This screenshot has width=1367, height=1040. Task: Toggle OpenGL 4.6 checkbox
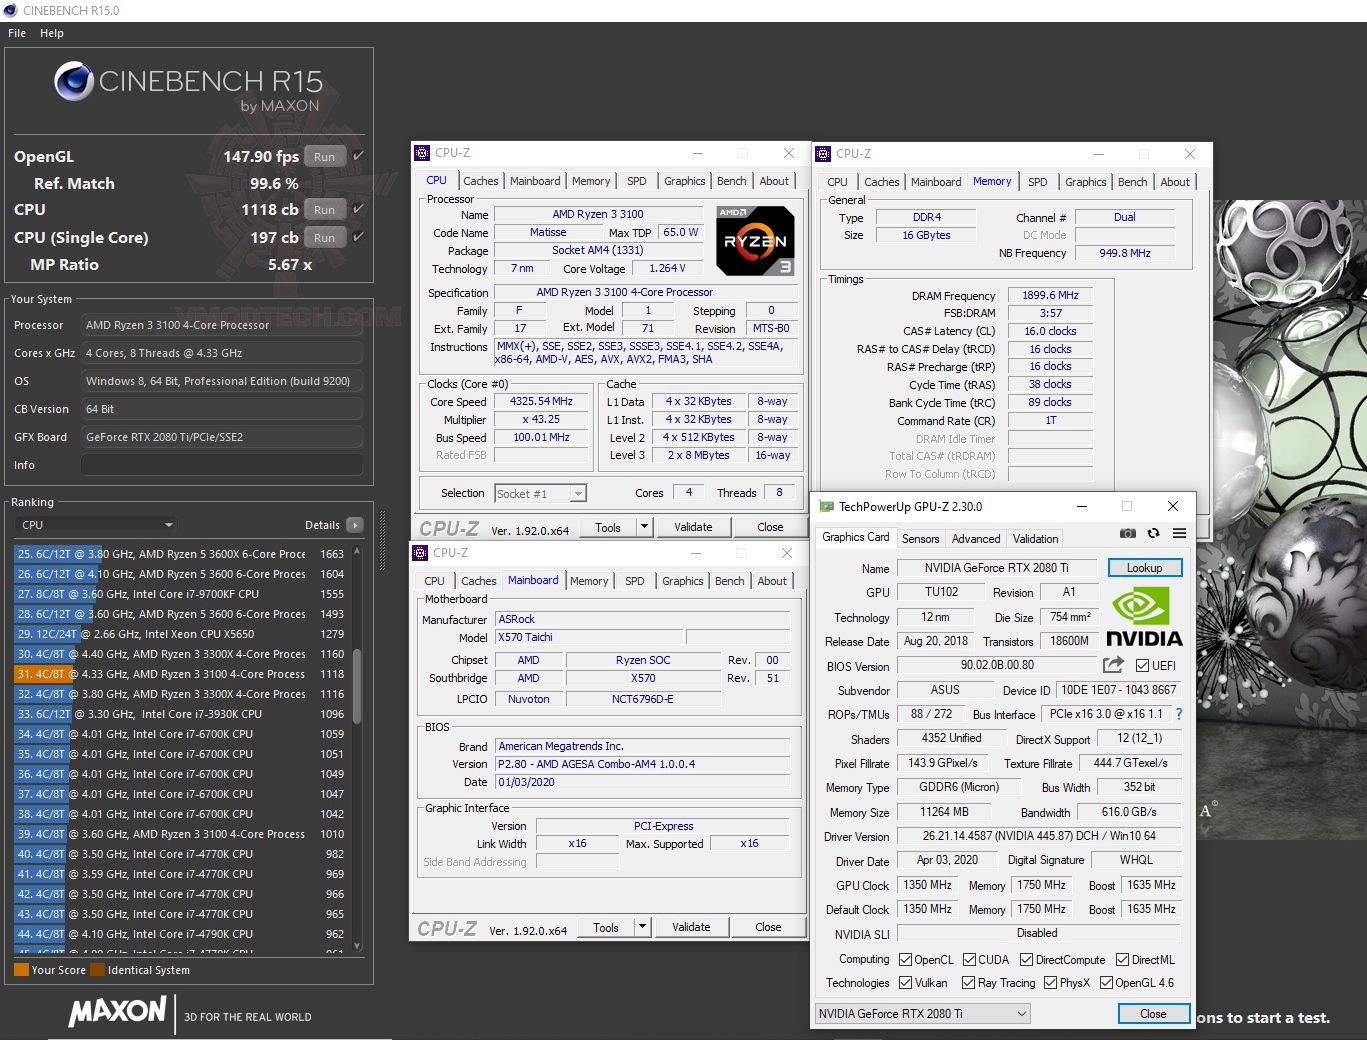tap(1106, 983)
